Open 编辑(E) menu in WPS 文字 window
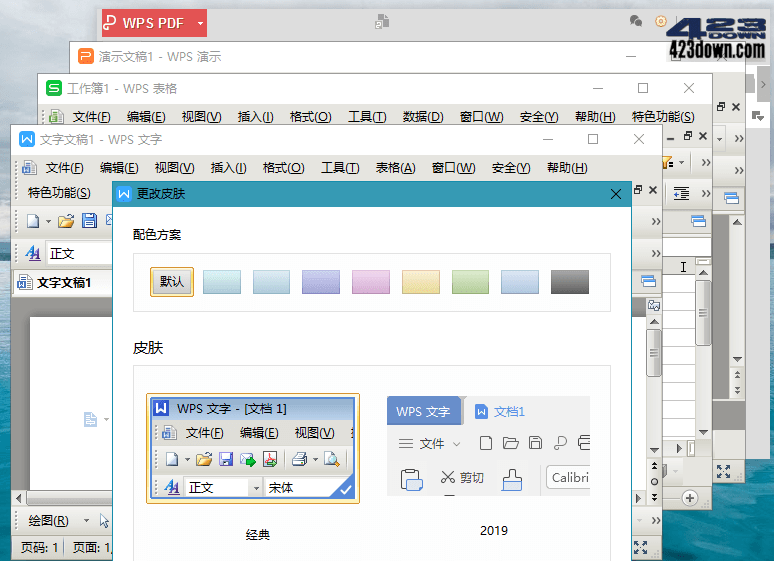This screenshot has width=774, height=561. [119, 168]
